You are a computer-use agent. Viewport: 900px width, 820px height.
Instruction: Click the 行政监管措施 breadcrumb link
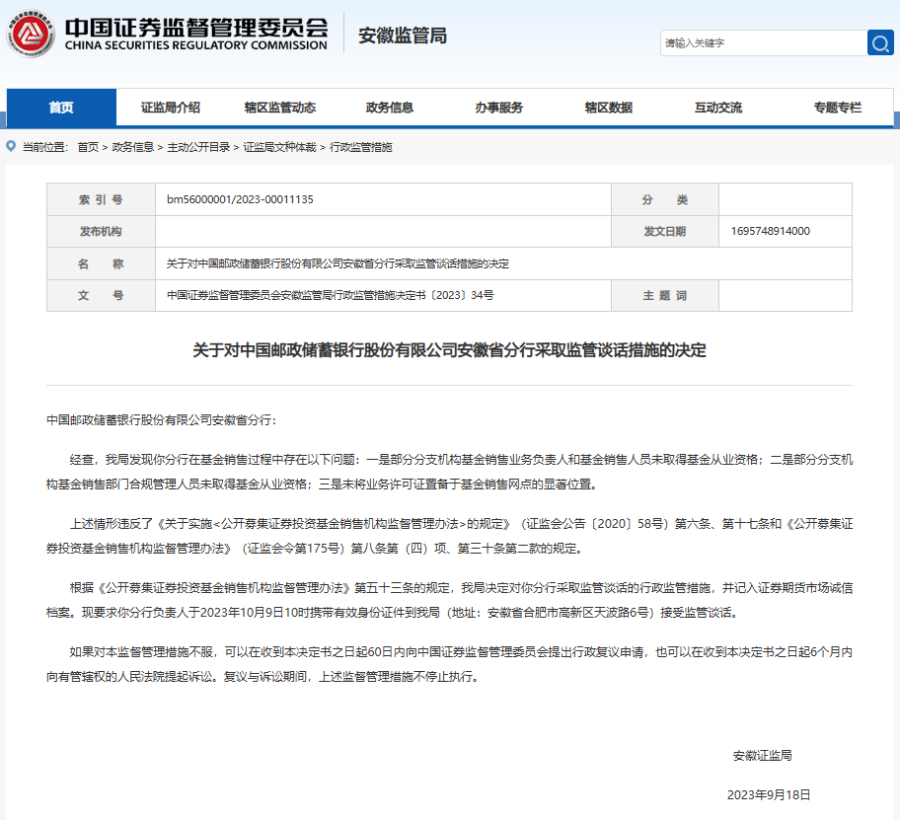361,147
